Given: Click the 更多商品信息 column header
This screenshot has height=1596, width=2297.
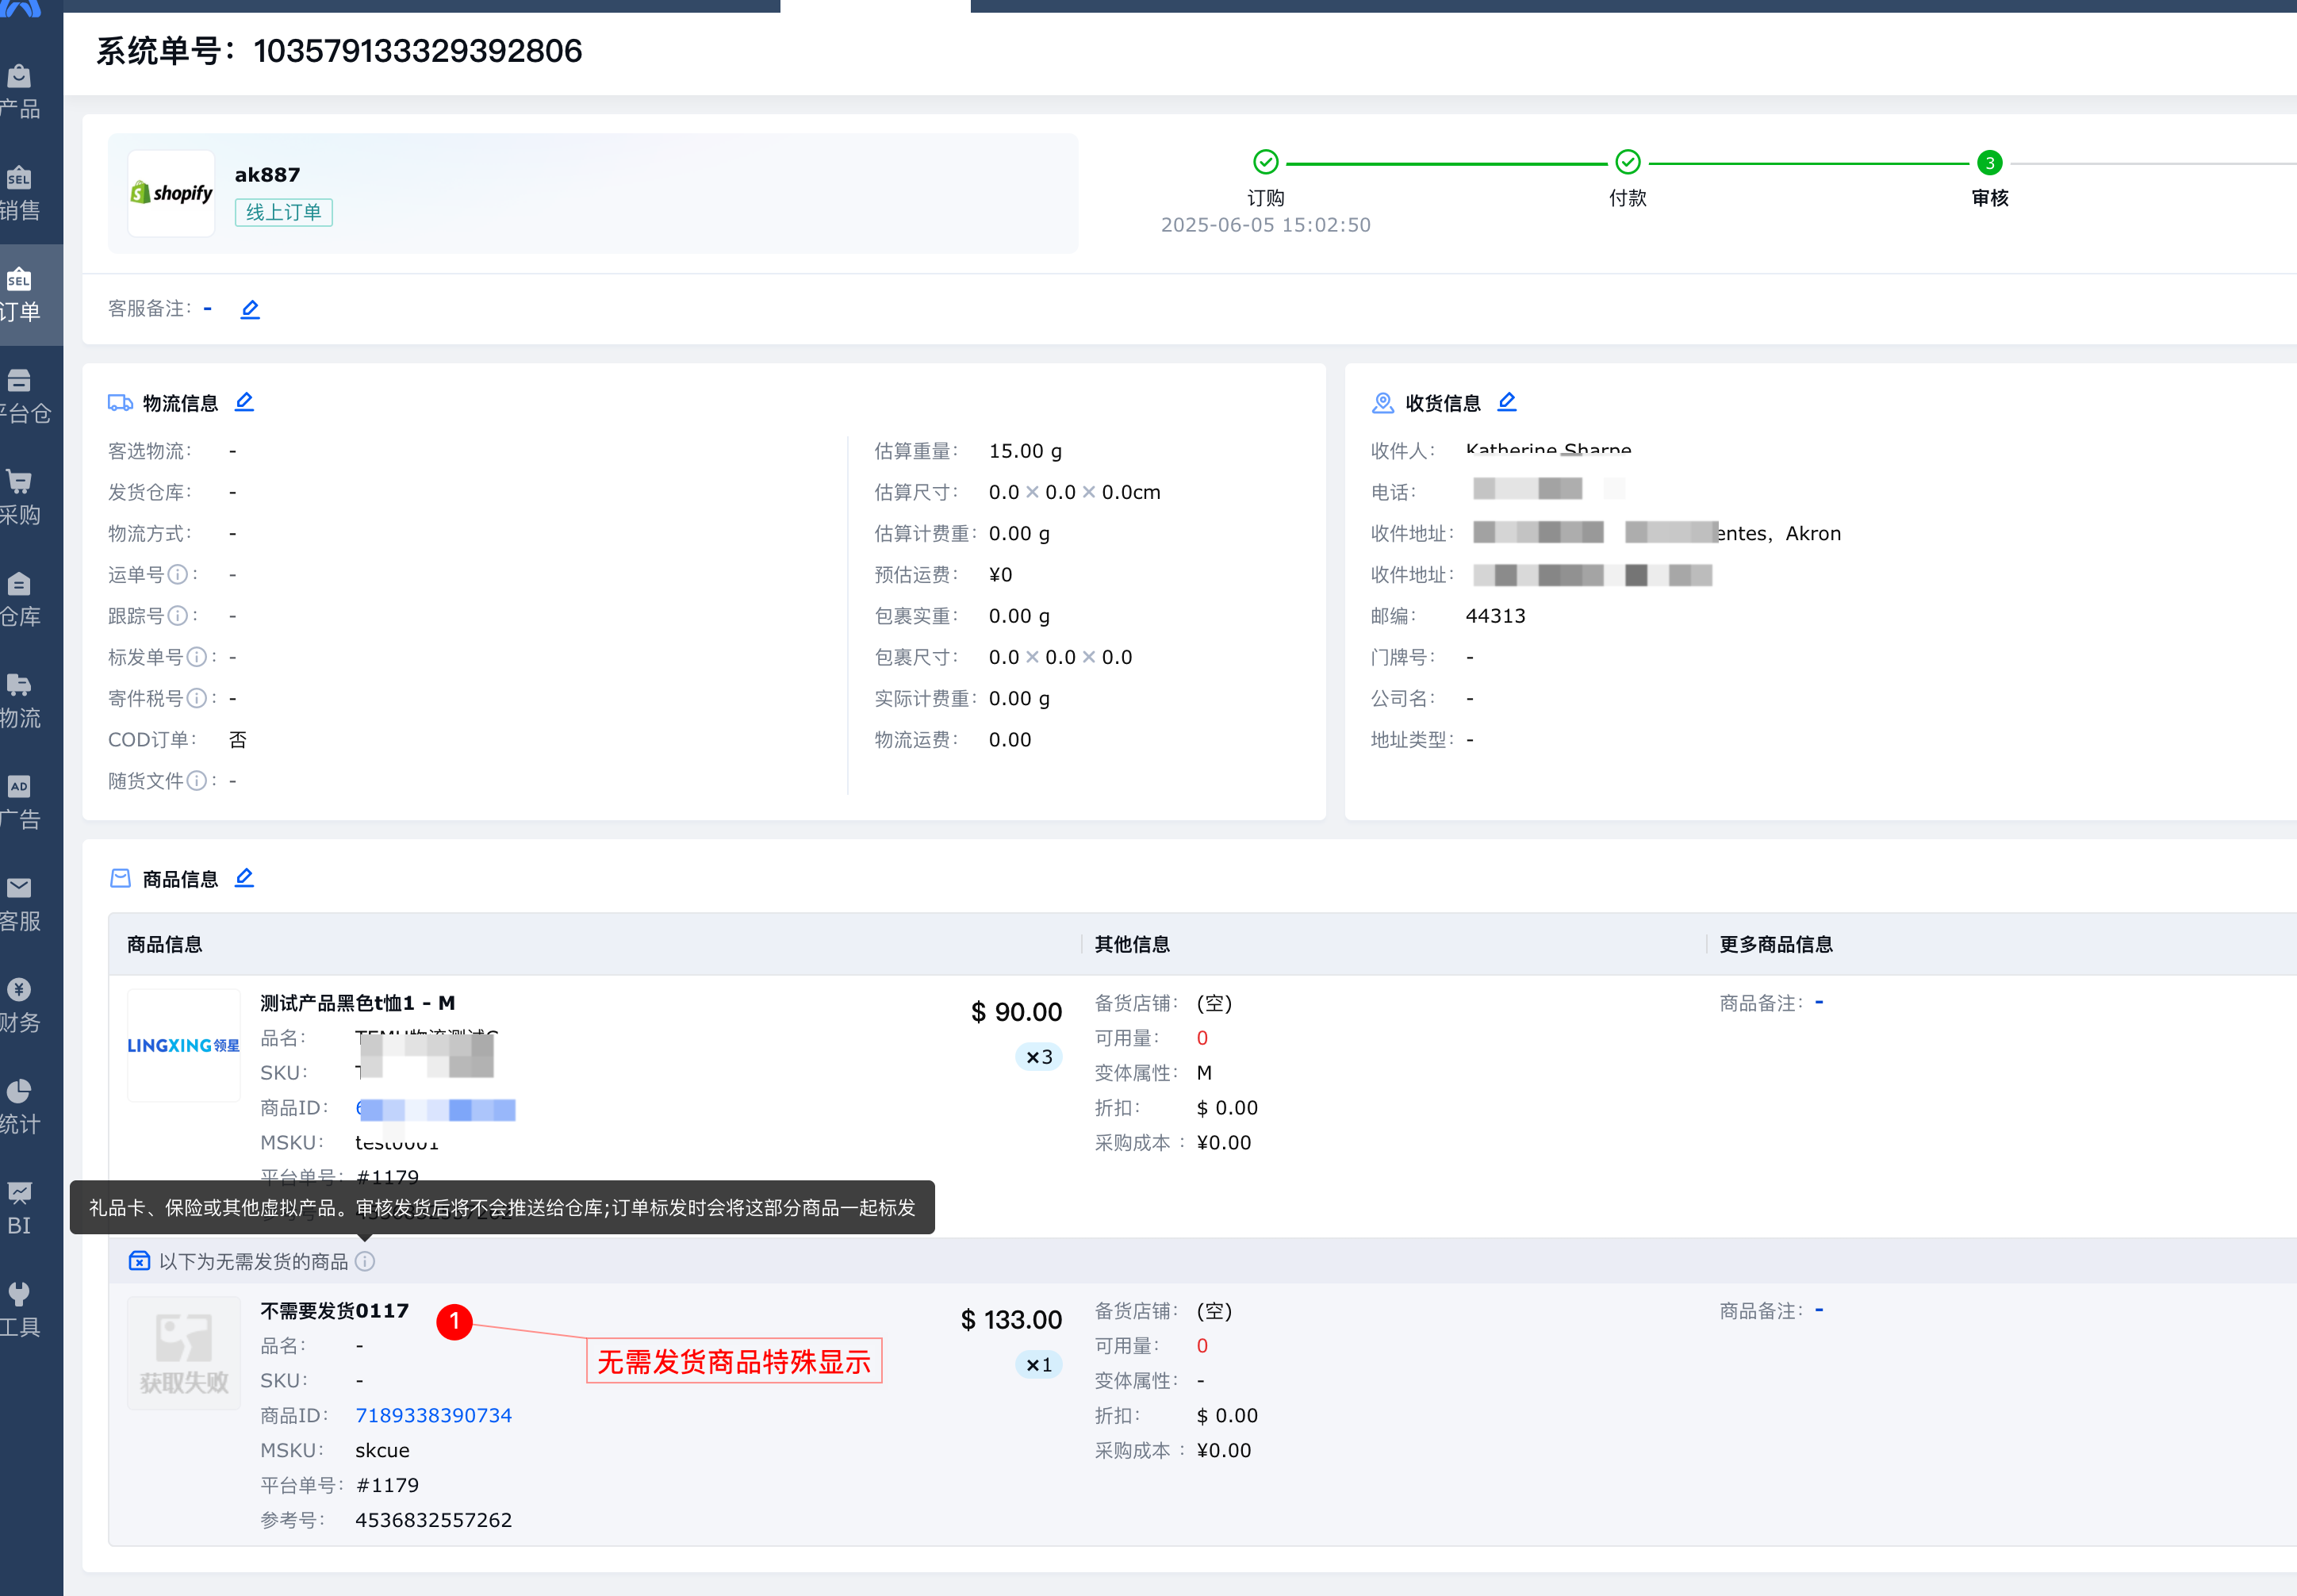Looking at the screenshot, I should (x=1776, y=944).
